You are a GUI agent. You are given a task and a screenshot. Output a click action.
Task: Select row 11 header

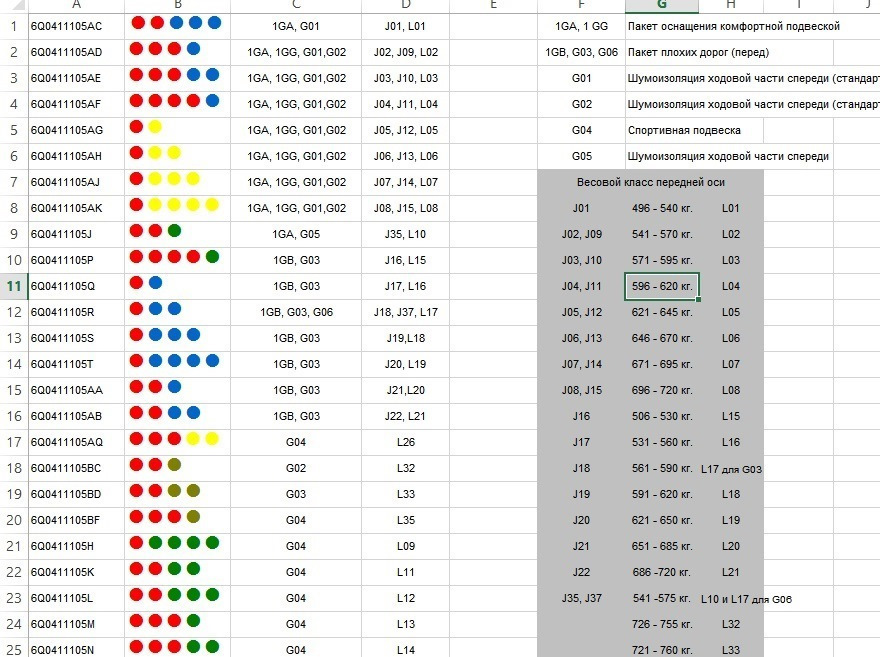pyautogui.click(x=13, y=286)
